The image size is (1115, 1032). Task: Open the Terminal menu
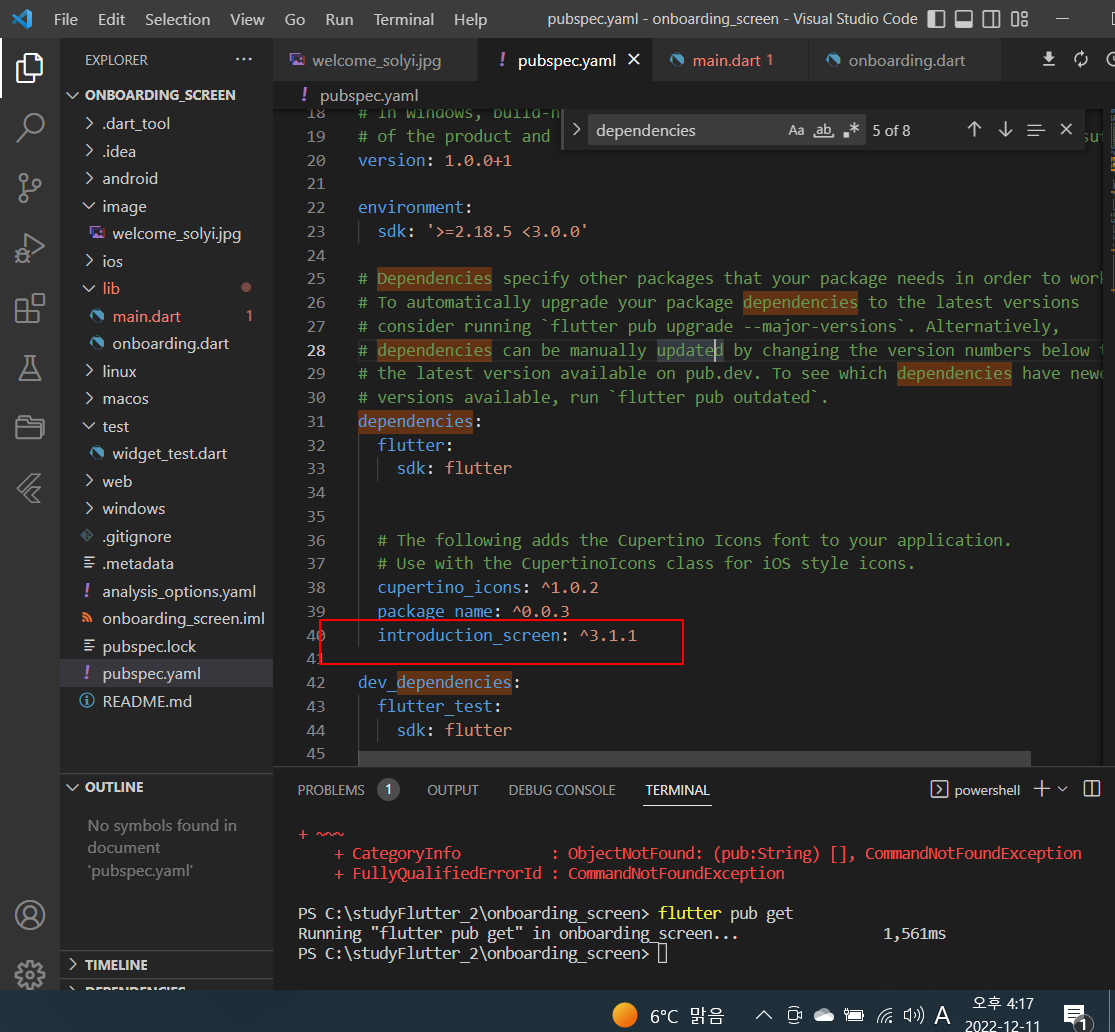pyautogui.click(x=403, y=19)
